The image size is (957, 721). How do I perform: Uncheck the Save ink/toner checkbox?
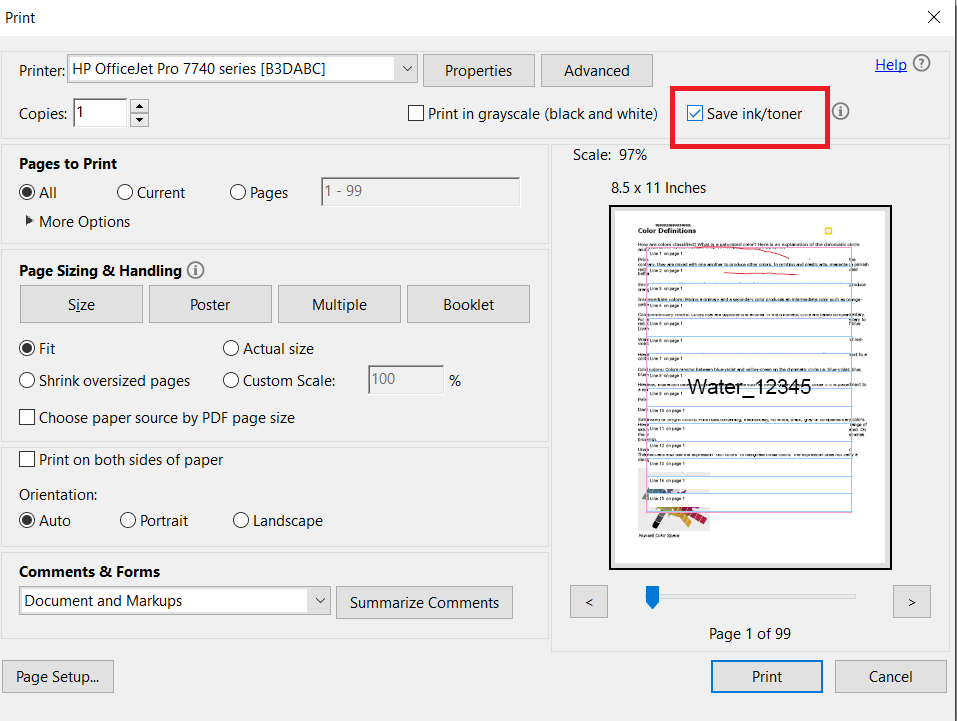pos(695,113)
